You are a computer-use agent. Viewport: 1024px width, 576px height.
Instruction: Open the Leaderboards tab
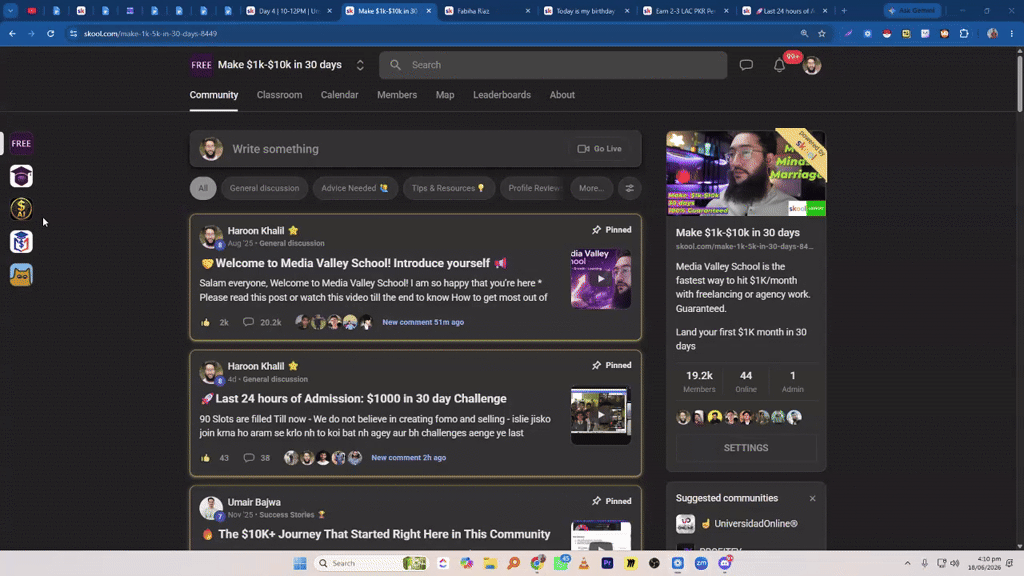[502, 95]
